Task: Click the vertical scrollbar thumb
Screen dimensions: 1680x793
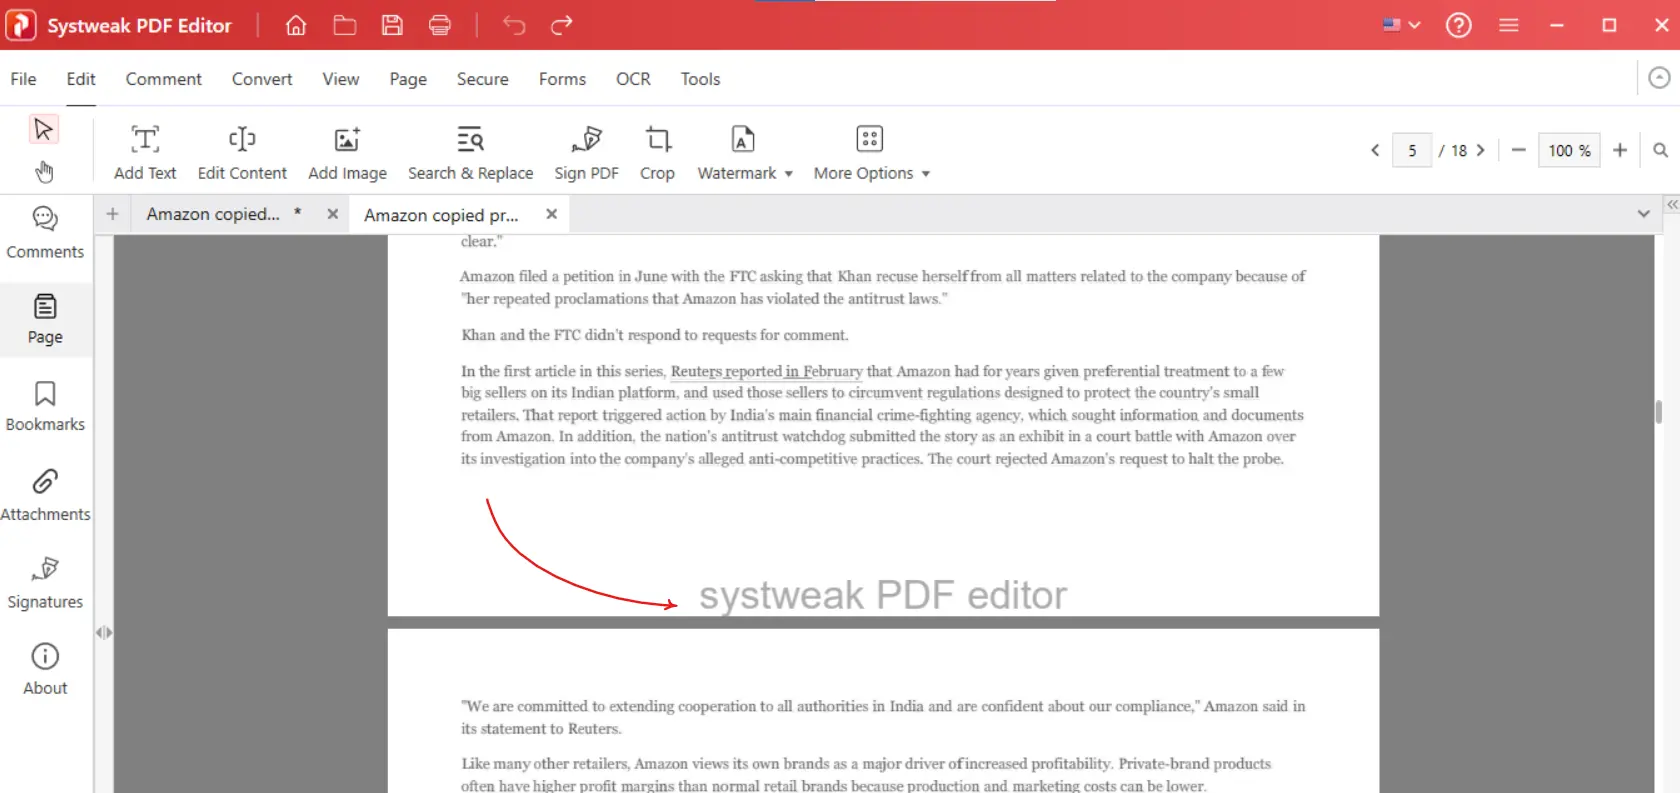Action: pyautogui.click(x=1658, y=411)
